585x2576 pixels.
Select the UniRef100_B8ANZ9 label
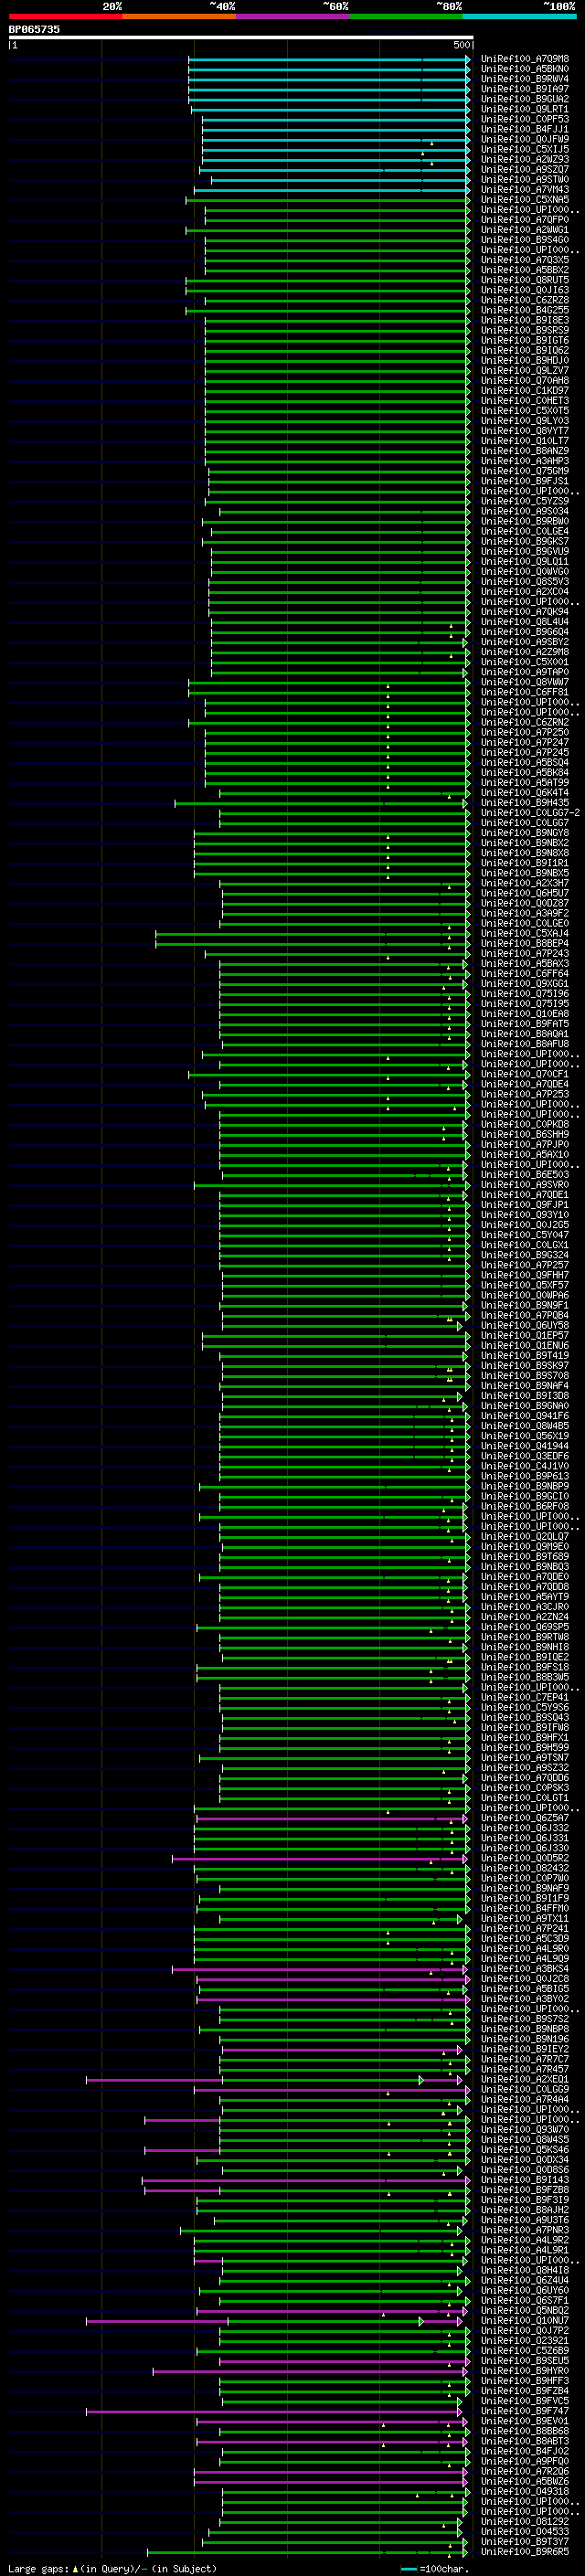pos(525,450)
